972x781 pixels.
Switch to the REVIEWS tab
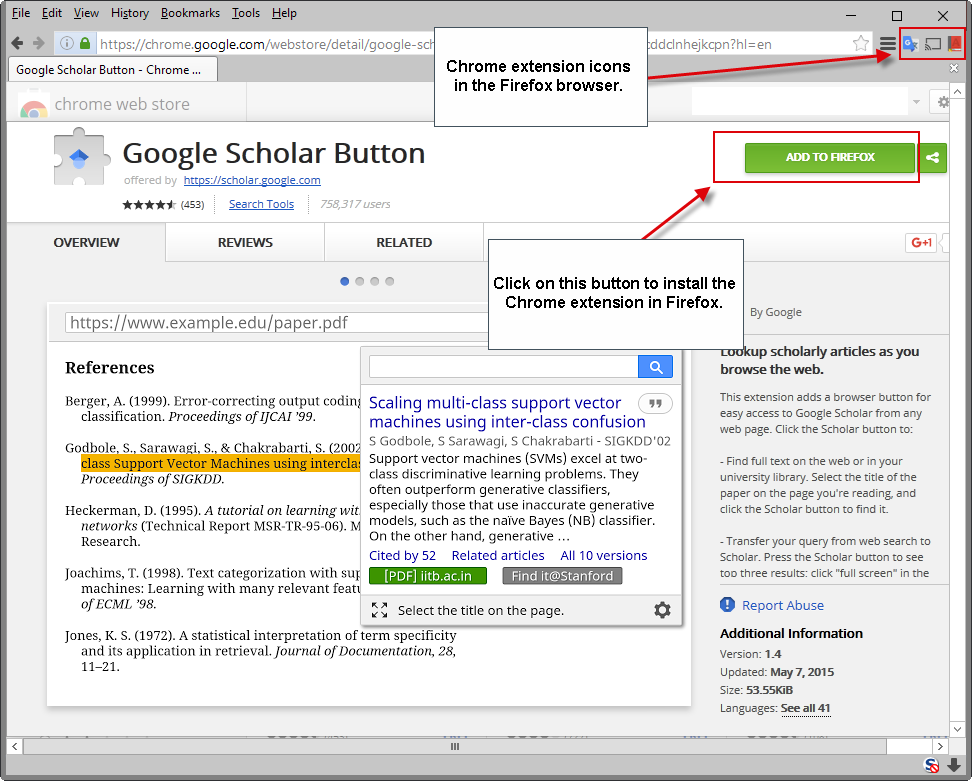(x=245, y=242)
